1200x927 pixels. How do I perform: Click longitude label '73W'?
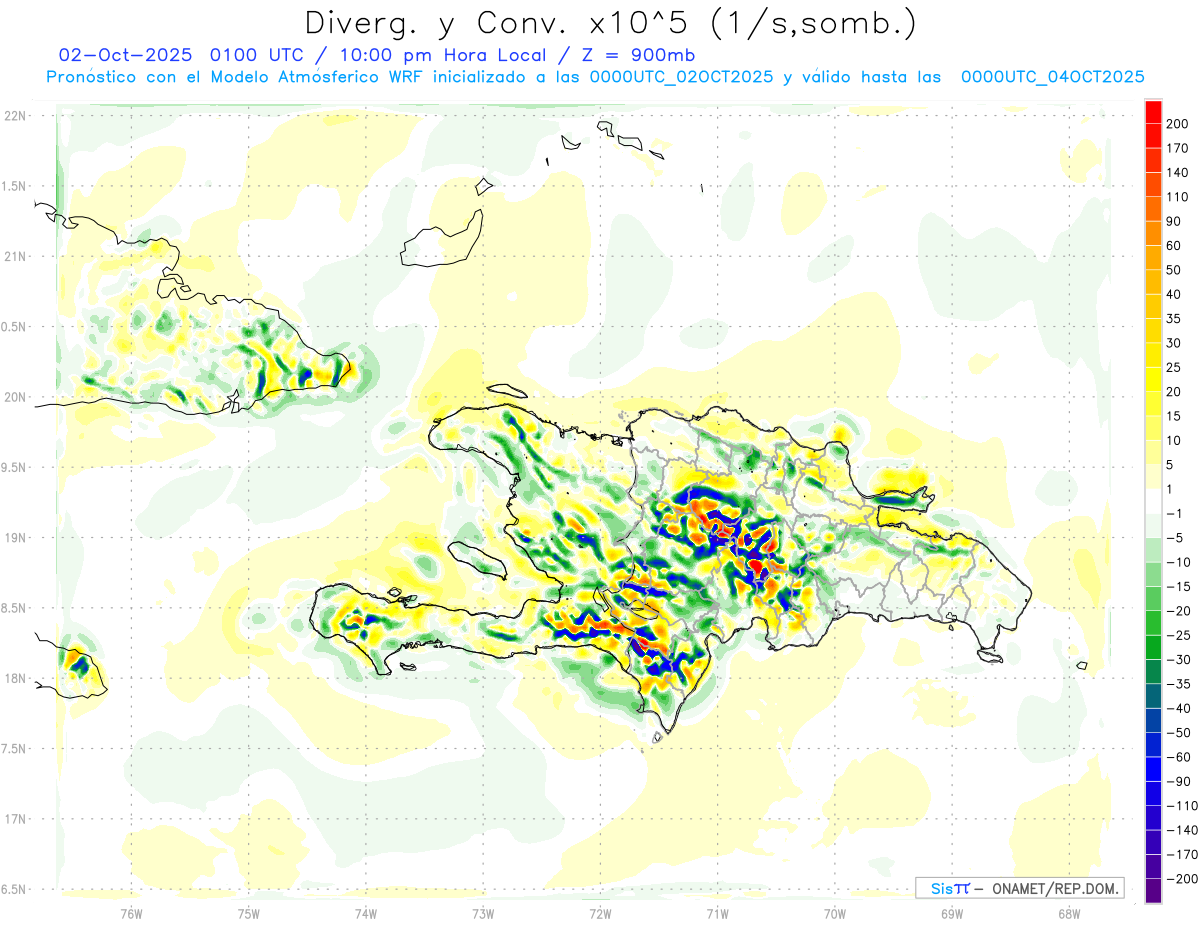click(x=483, y=912)
